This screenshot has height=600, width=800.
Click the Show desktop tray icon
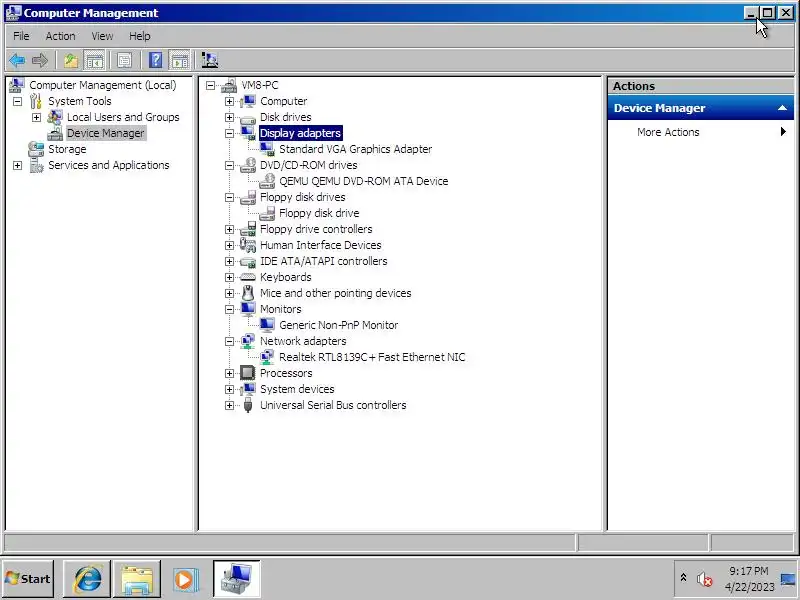pyautogui.click(x=787, y=579)
